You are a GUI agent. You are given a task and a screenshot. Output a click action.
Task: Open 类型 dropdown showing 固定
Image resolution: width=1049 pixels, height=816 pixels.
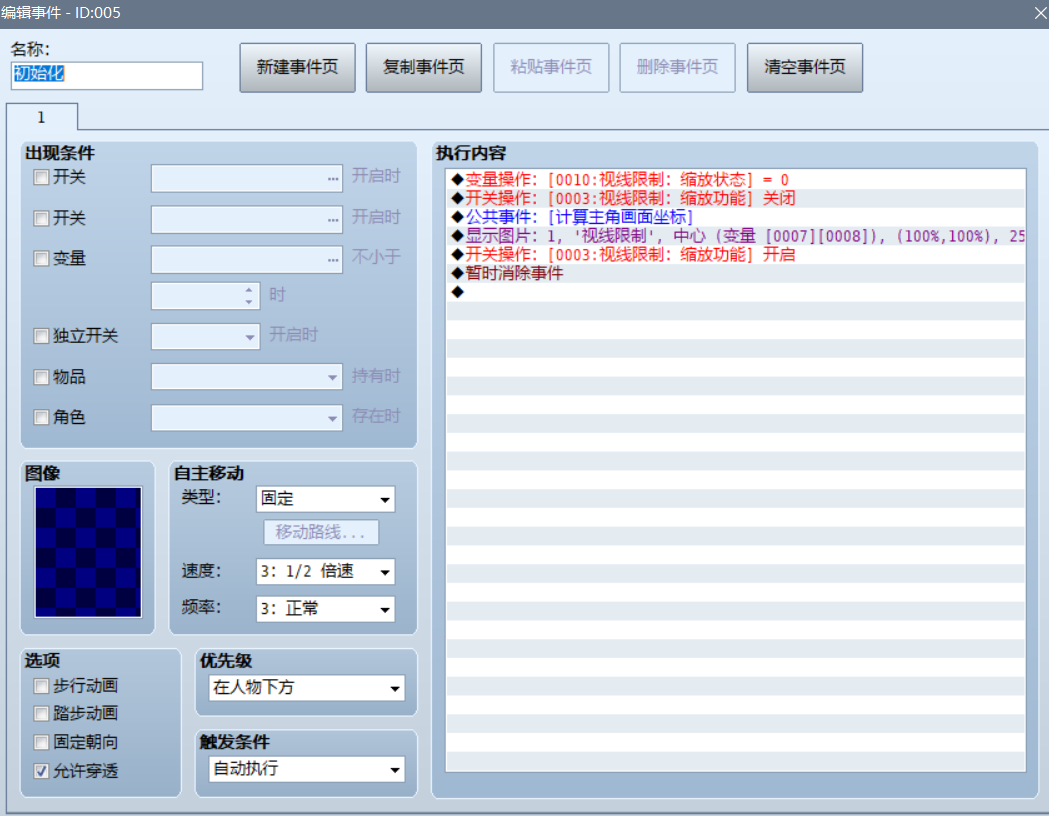325,499
